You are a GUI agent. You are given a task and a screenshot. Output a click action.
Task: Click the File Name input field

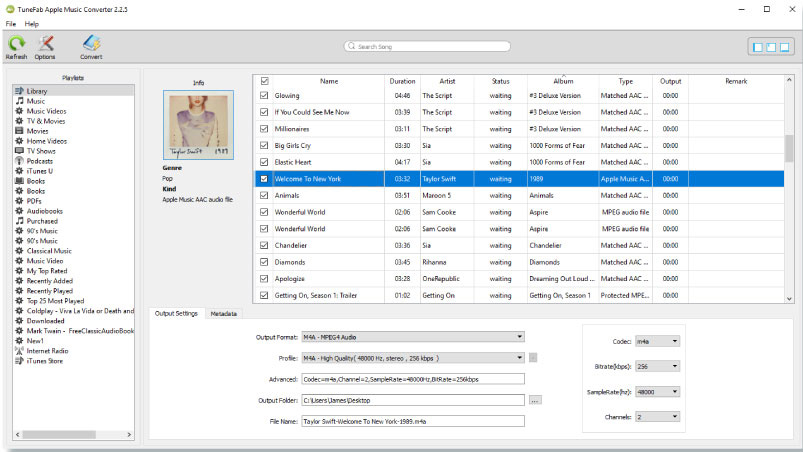coord(413,421)
